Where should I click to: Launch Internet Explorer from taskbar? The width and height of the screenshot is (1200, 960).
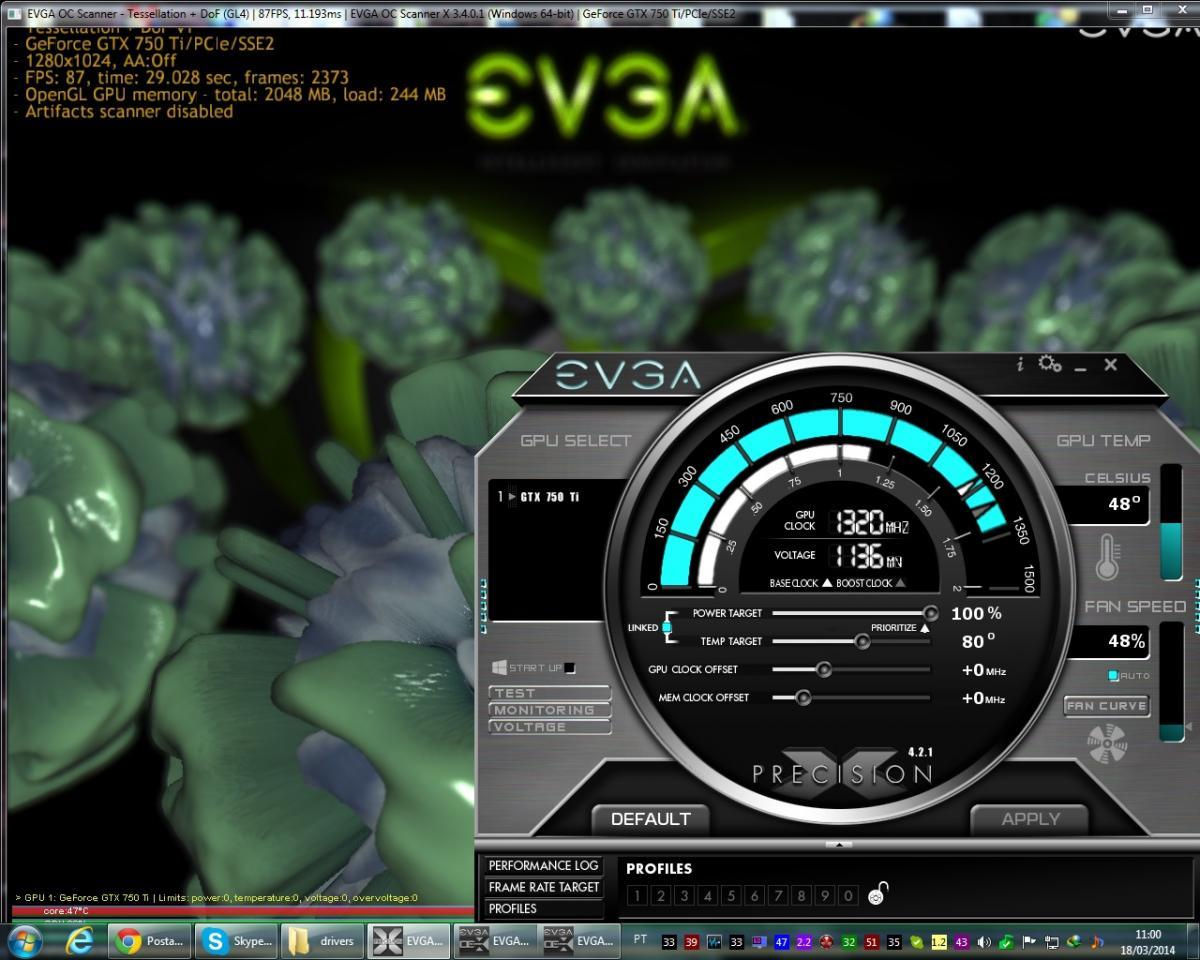[79, 941]
